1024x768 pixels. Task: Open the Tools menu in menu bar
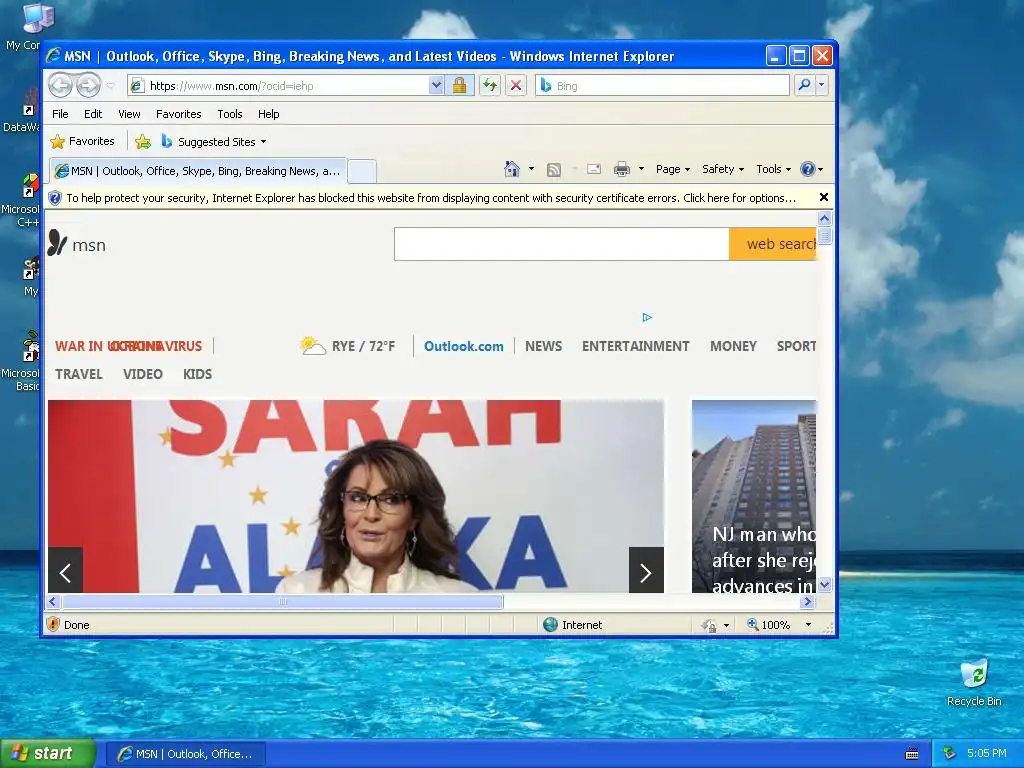click(230, 114)
